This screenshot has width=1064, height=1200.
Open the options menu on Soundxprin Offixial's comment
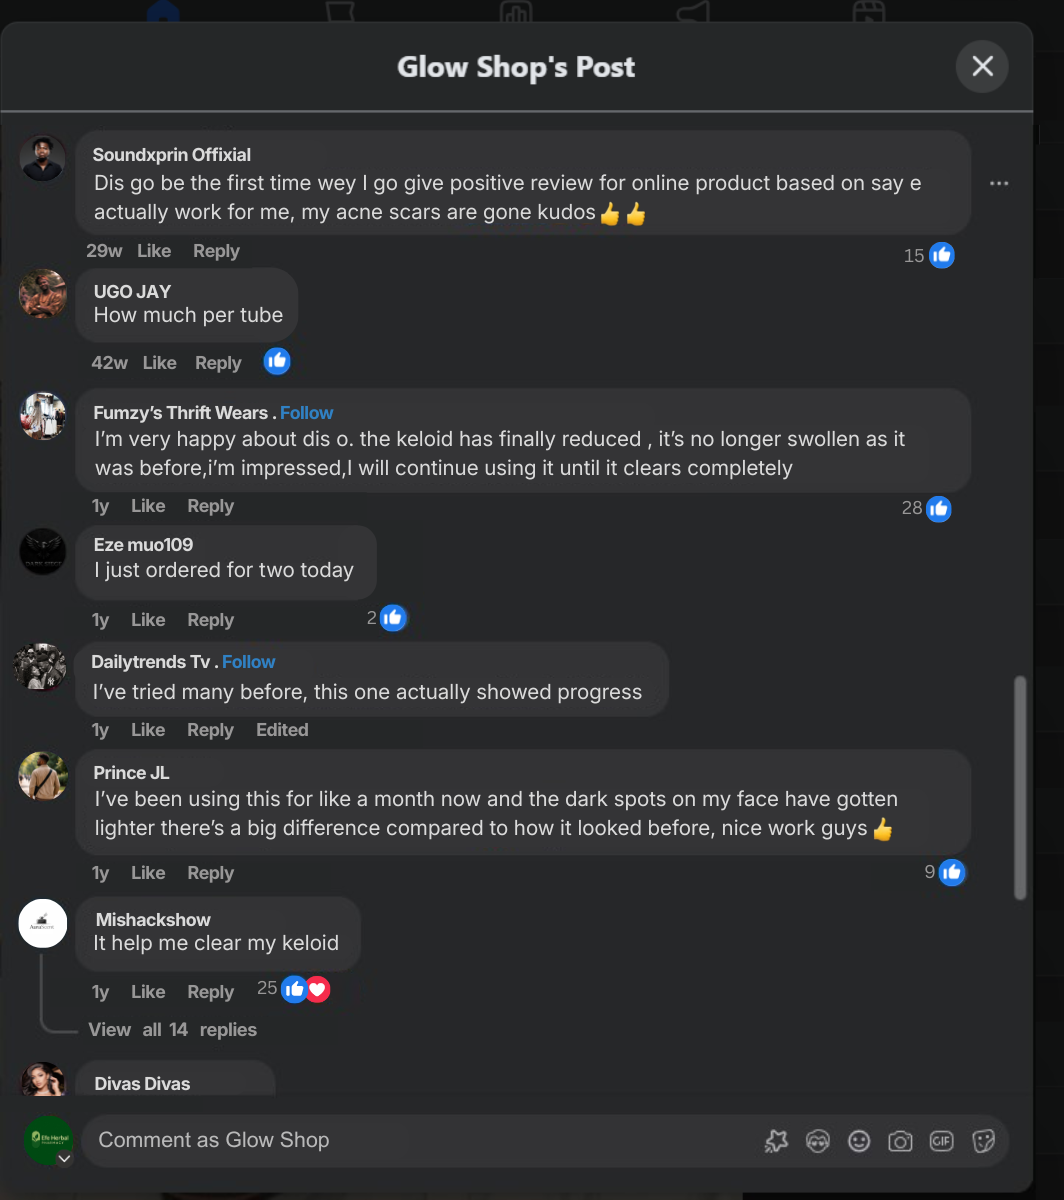click(x=999, y=183)
